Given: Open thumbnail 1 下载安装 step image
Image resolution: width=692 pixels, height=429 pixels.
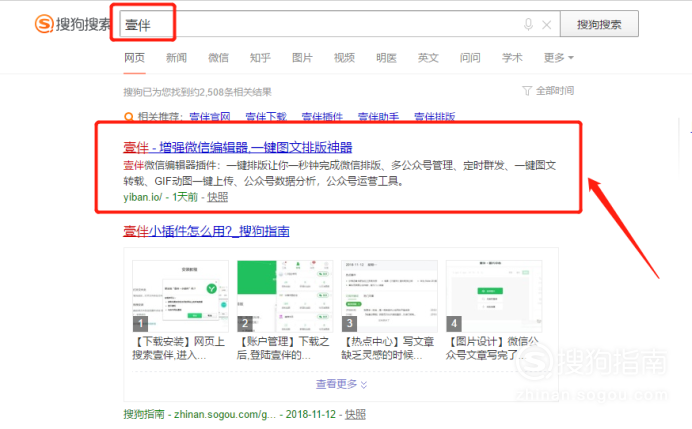Looking at the screenshot, I should [x=181, y=296].
